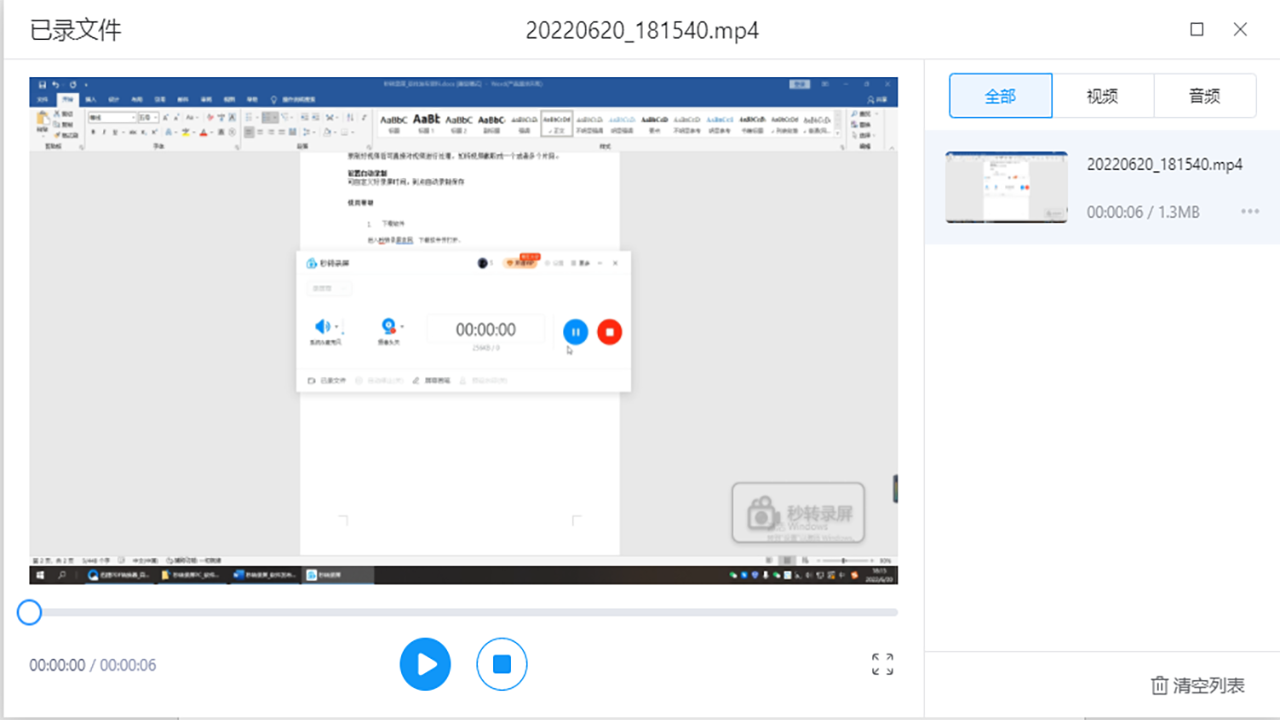Open the microphone source dropdown arrow
1280x720 pixels.
point(337,326)
